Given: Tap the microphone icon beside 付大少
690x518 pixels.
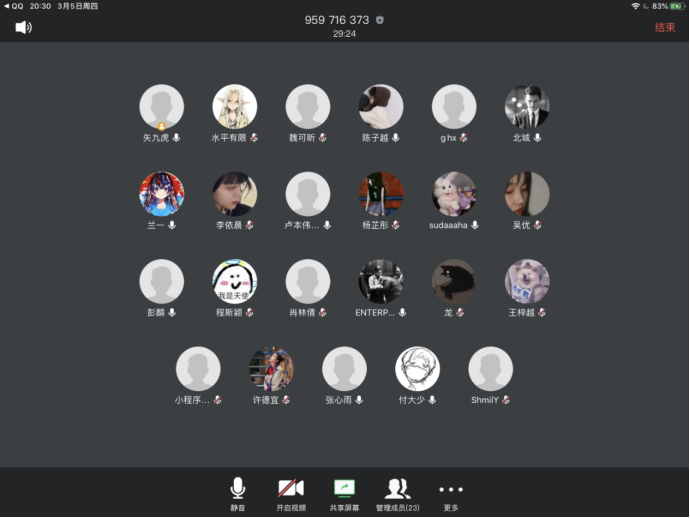Looking at the screenshot, I should coord(433,400).
